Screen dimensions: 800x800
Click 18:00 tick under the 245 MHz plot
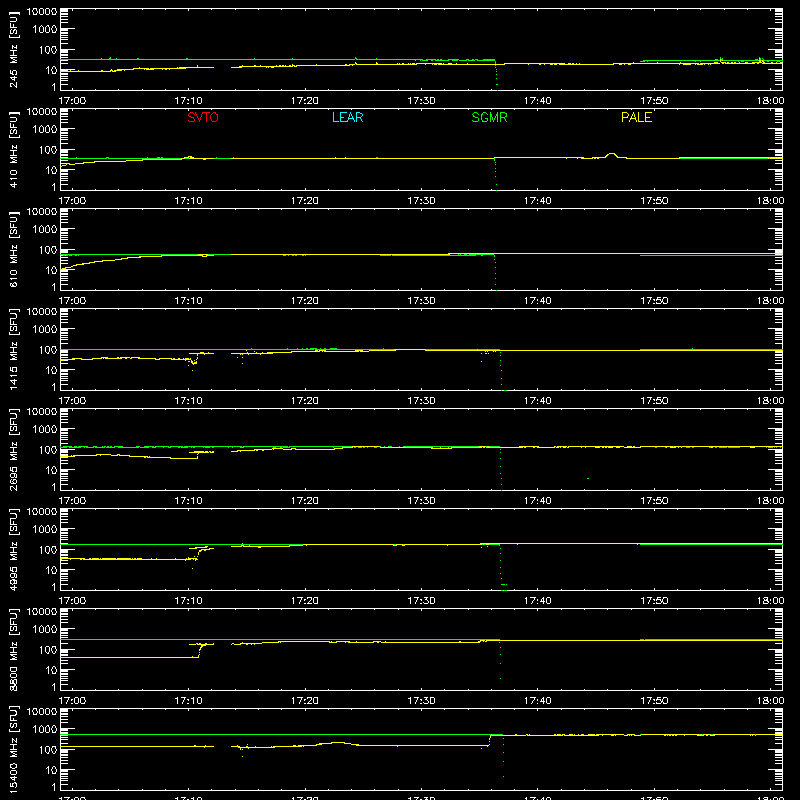[770, 101]
